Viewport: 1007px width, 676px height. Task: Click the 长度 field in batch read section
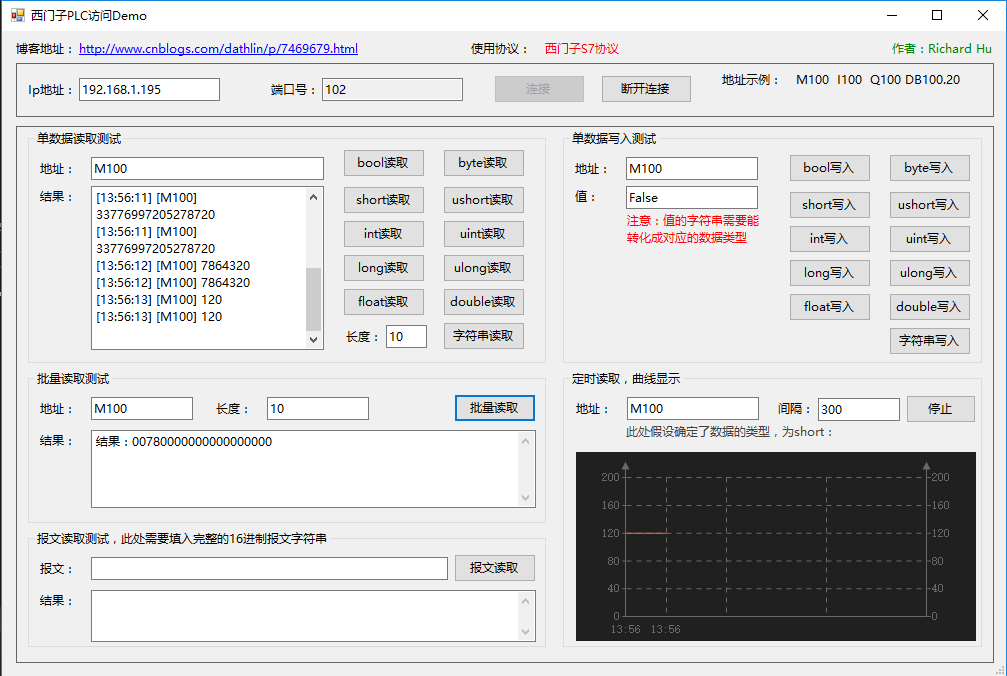pos(317,409)
